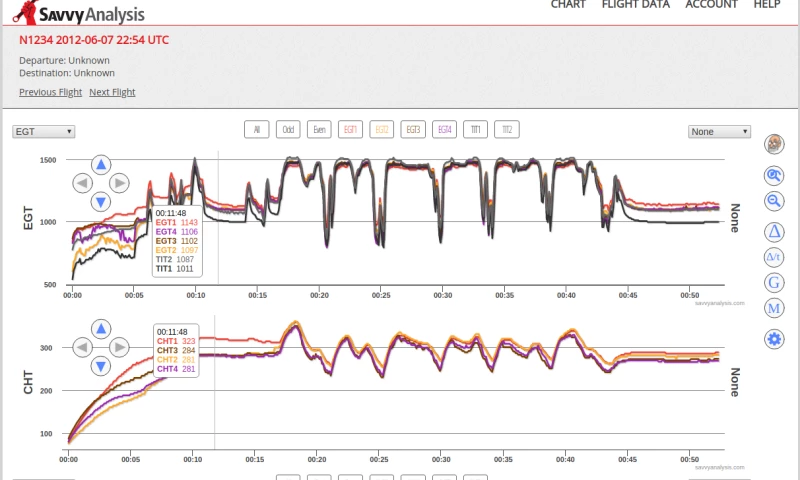800x480 pixels.
Task: Follow the Previous Flight link
Action: point(50,92)
